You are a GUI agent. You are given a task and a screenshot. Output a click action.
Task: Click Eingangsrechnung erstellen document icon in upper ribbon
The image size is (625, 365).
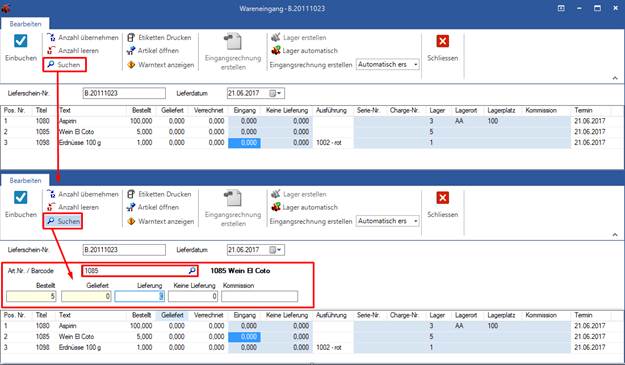click(233, 42)
